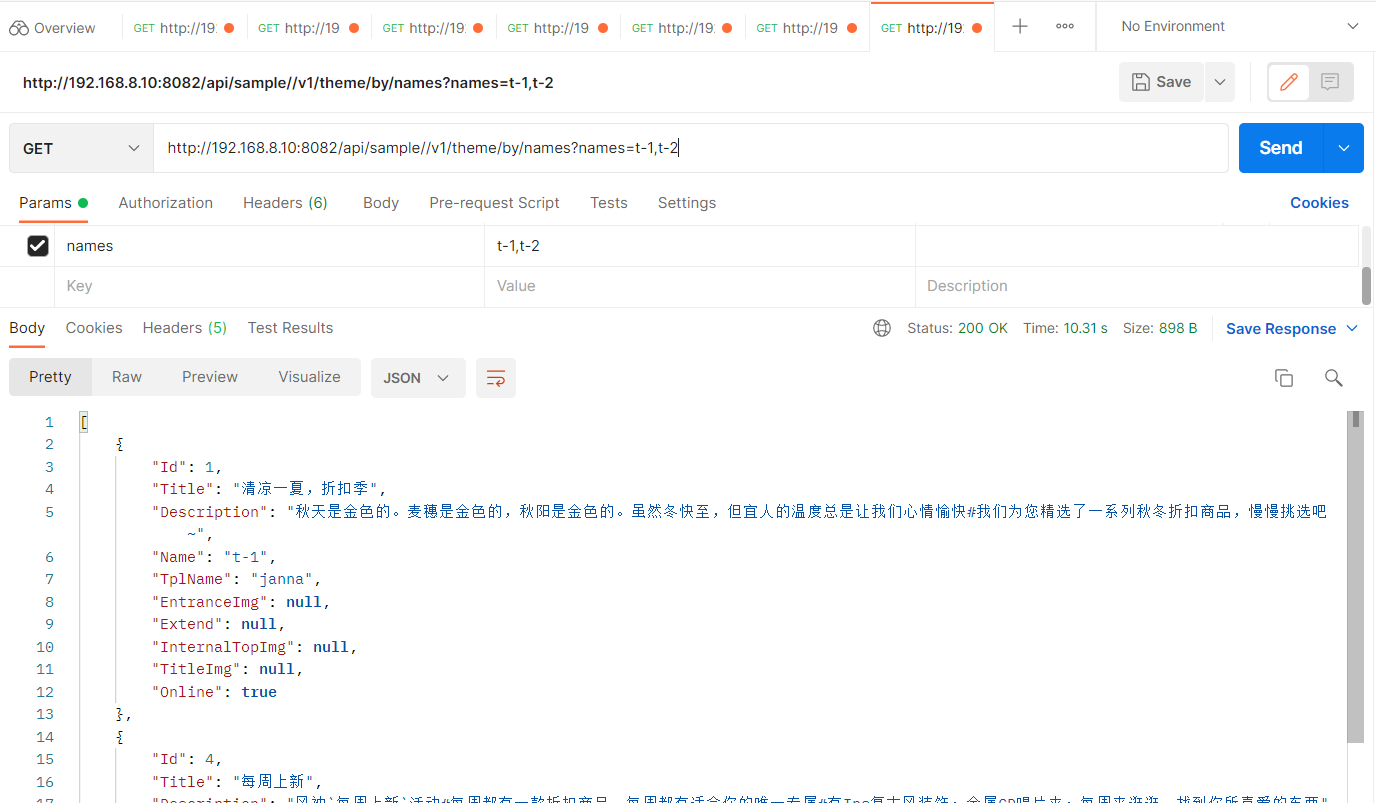Image resolution: width=1376 pixels, height=803 pixels.
Task: Open the GET method dropdown
Action: [x=80, y=147]
